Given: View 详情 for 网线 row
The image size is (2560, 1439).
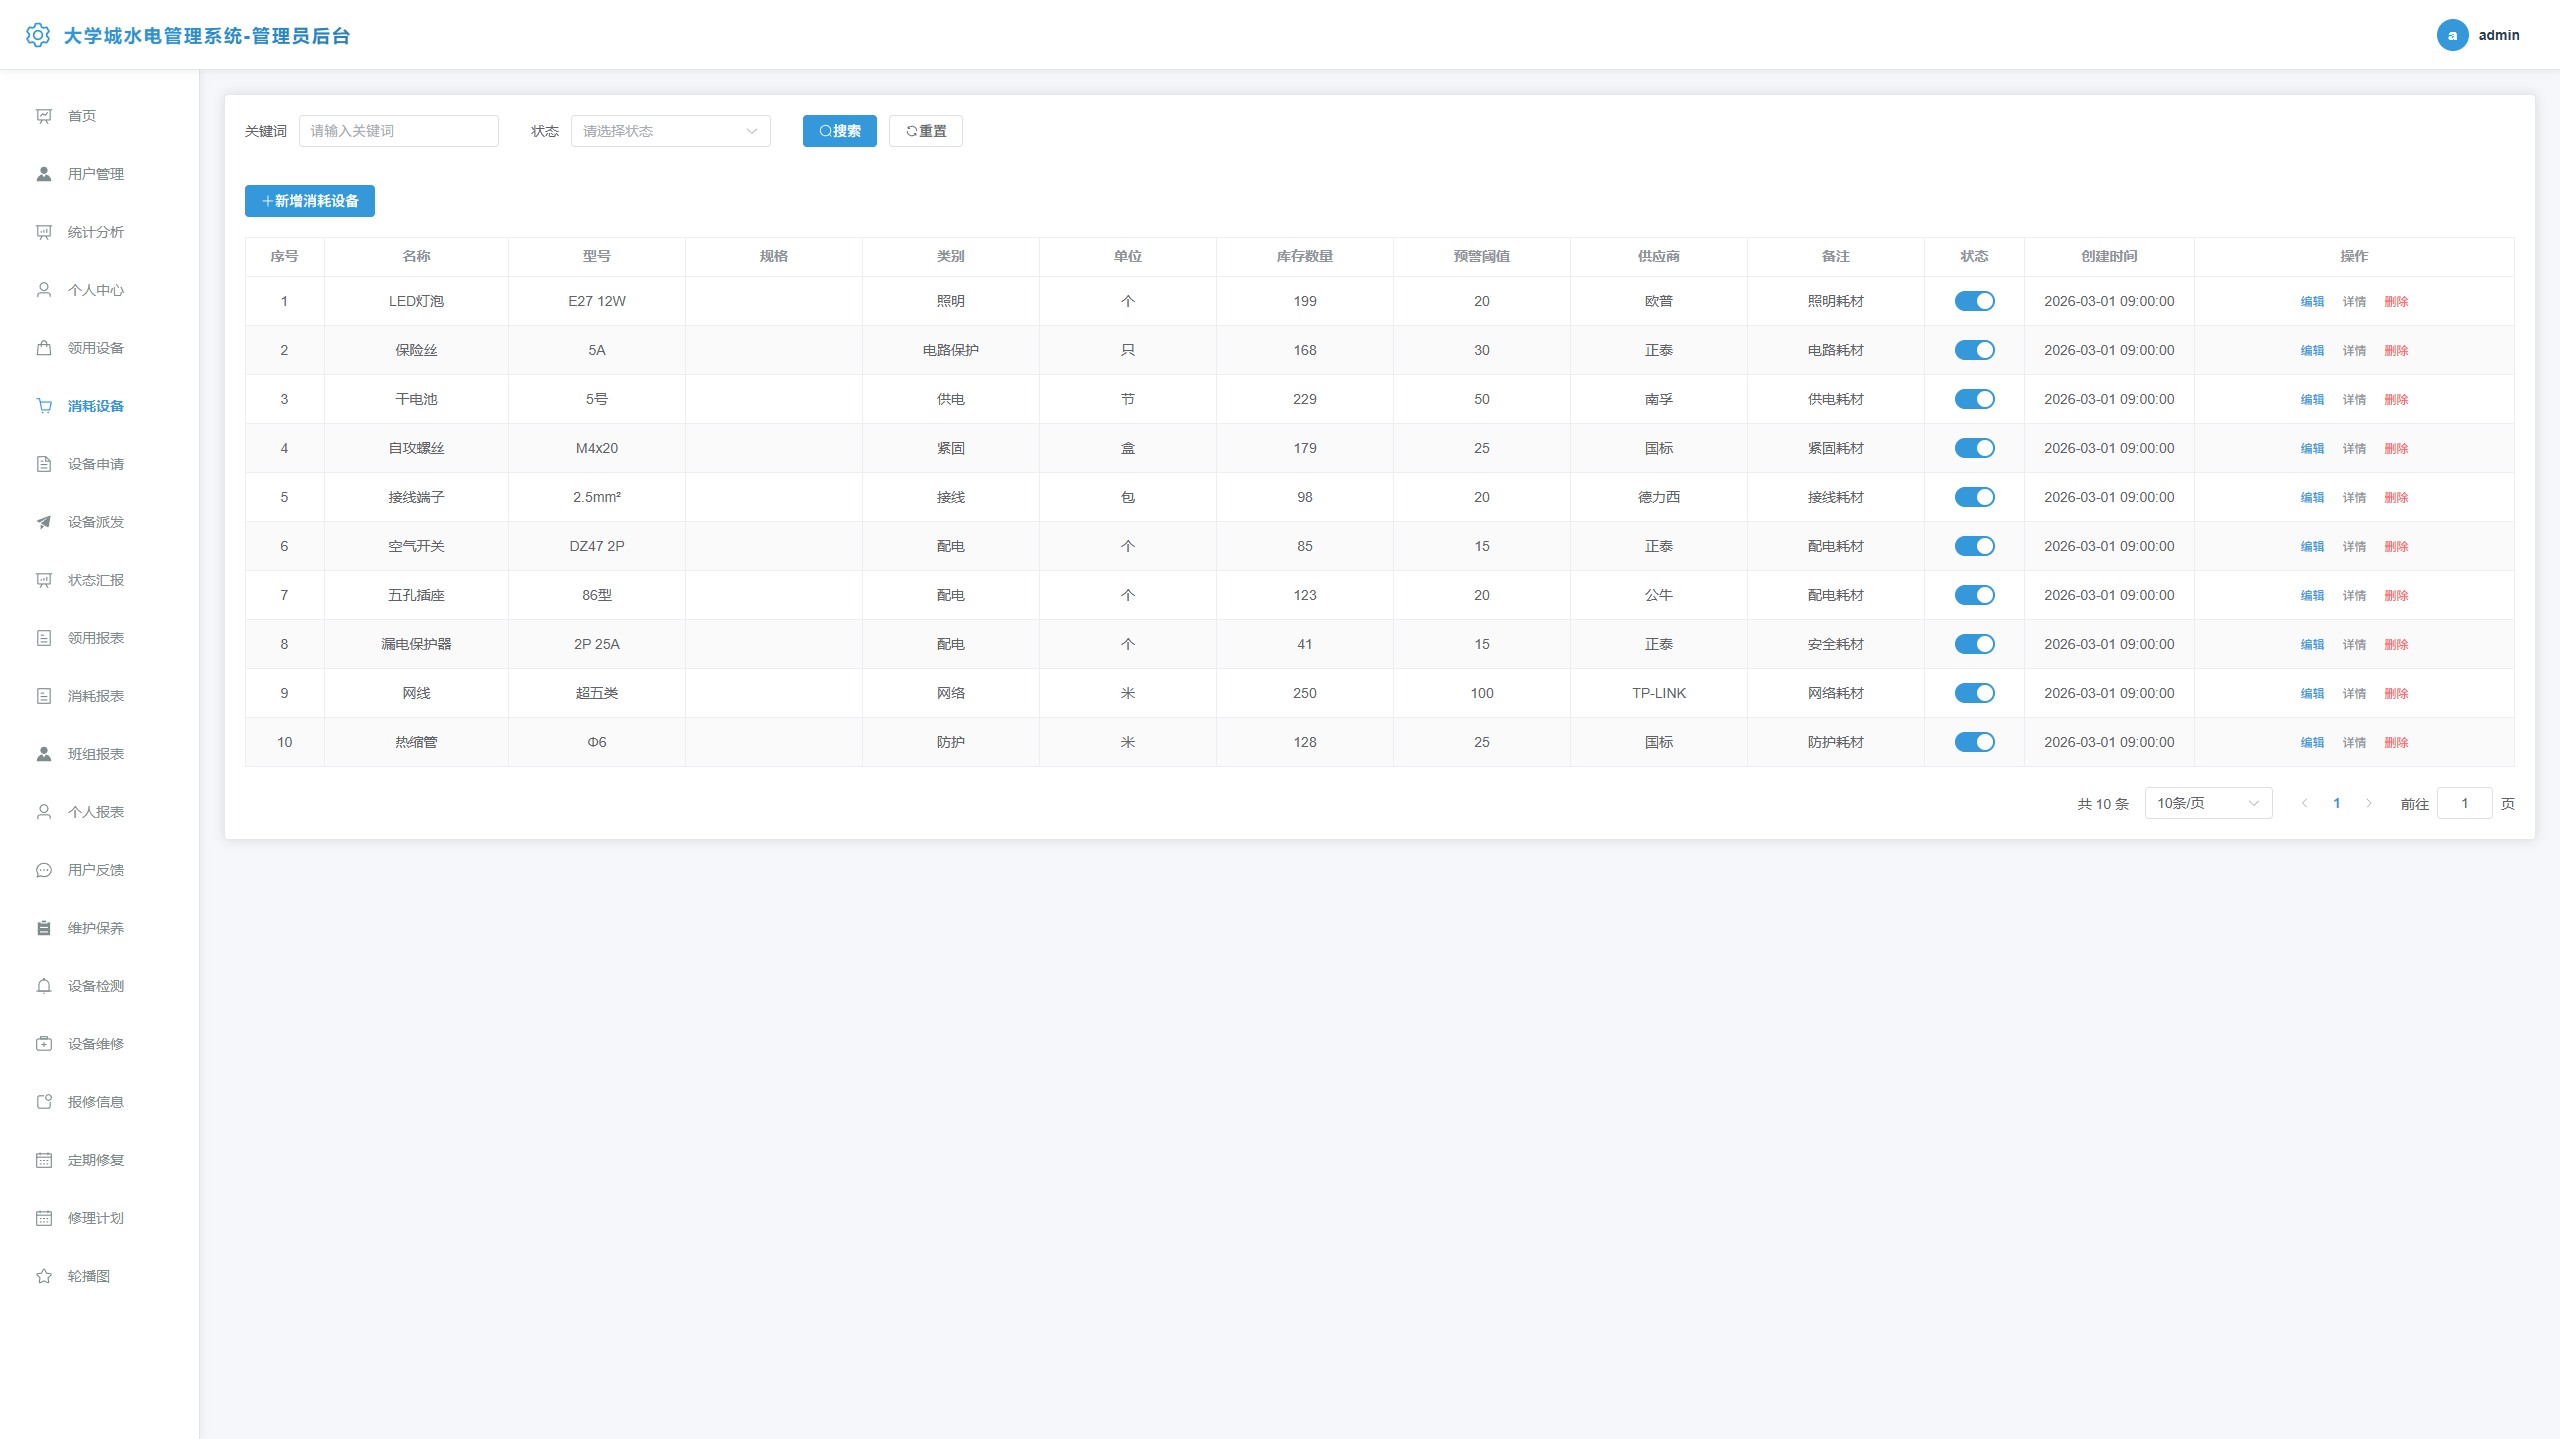Looking at the screenshot, I should [x=2354, y=693].
